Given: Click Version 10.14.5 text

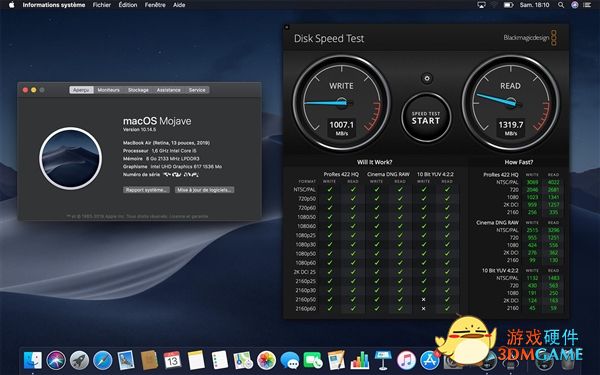Looking at the screenshot, I should tap(139, 130).
